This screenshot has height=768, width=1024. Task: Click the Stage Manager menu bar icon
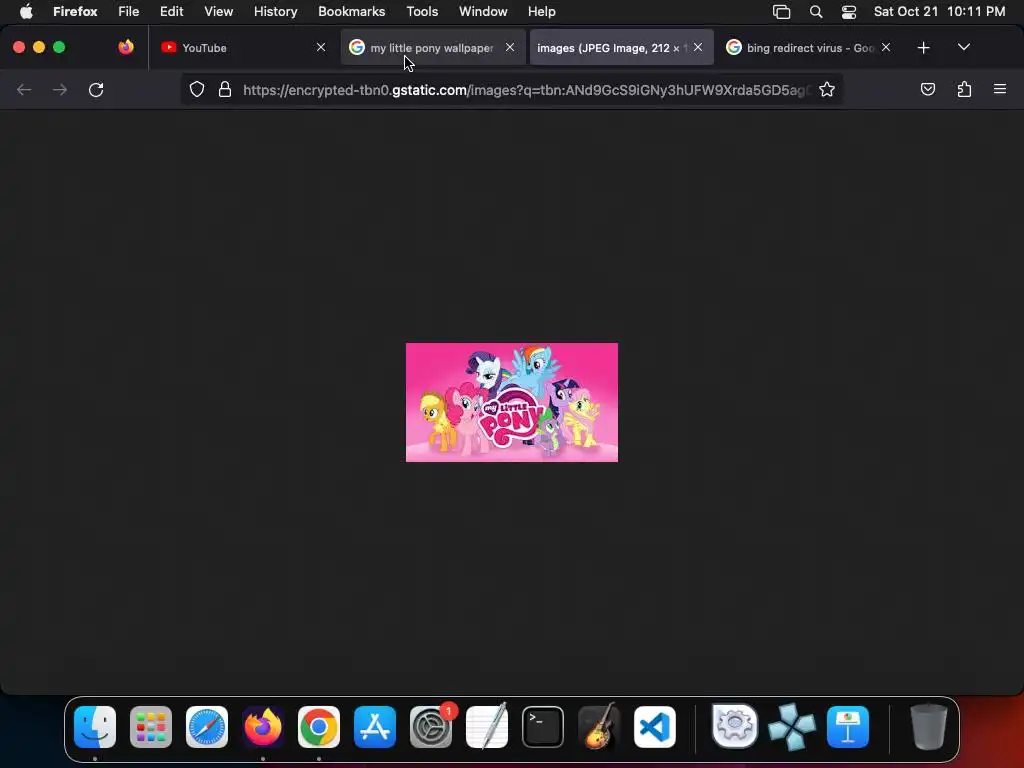click(x=781, y=12)
